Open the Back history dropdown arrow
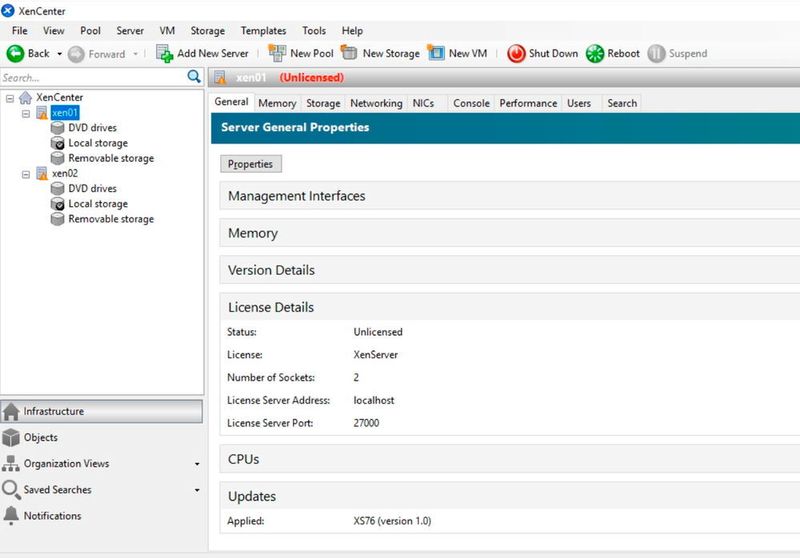The image size is (800, 558). click(x=59, y=54)
